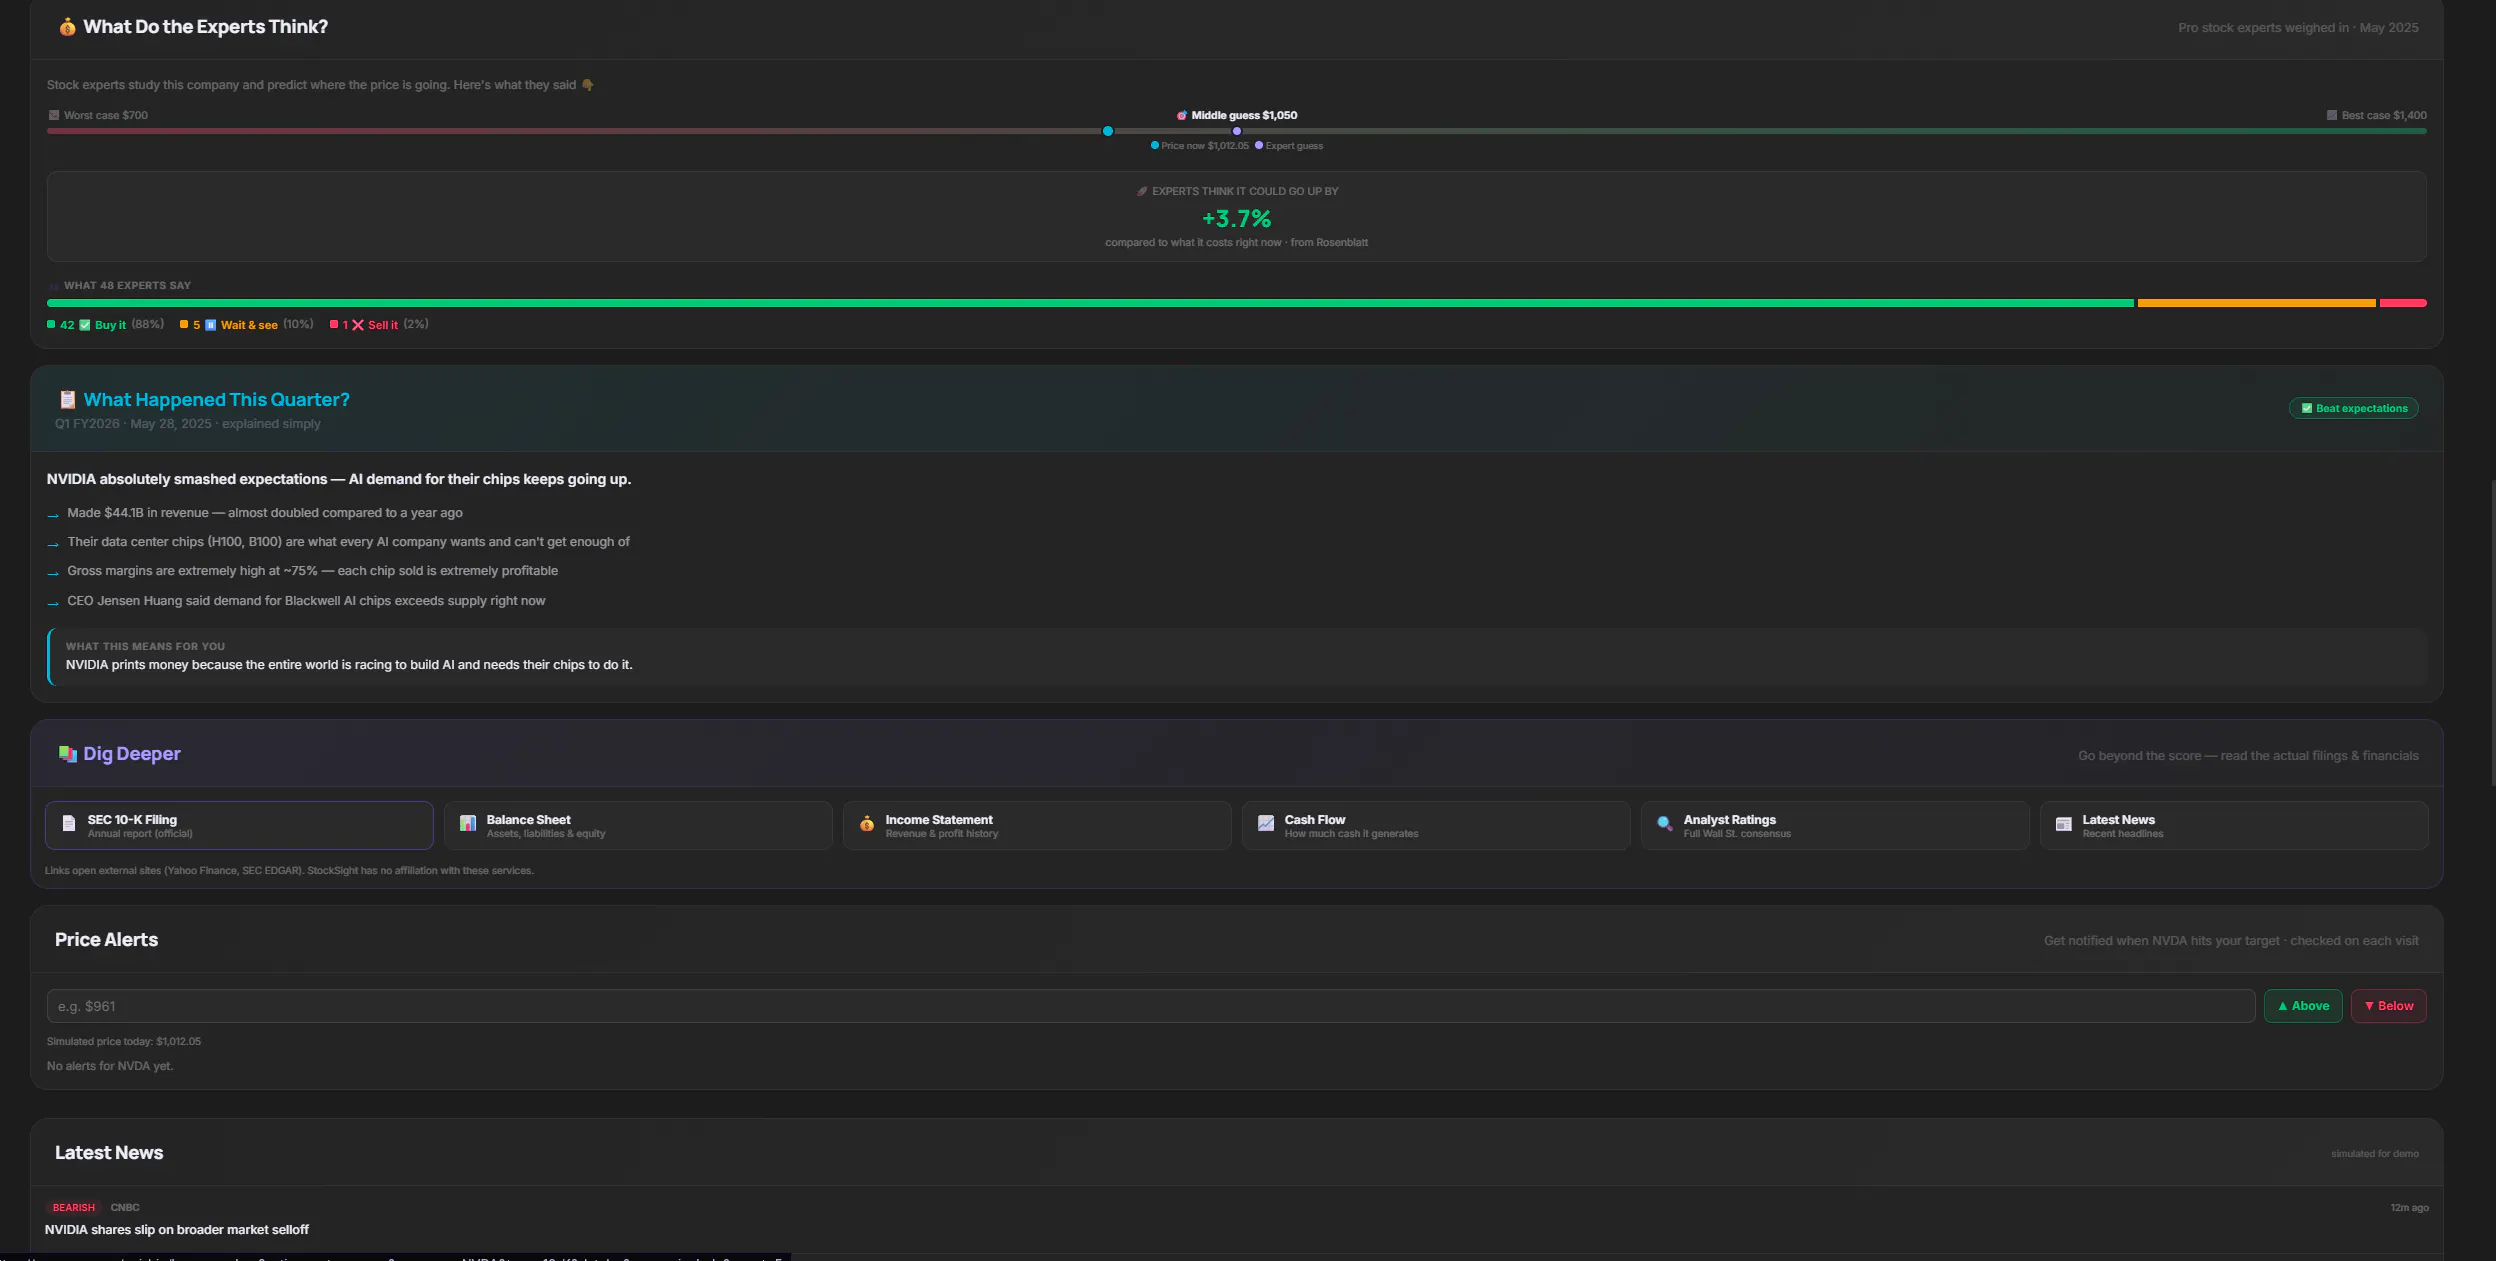Click the Middle guess $1,050 label

tap(1237, 115)
